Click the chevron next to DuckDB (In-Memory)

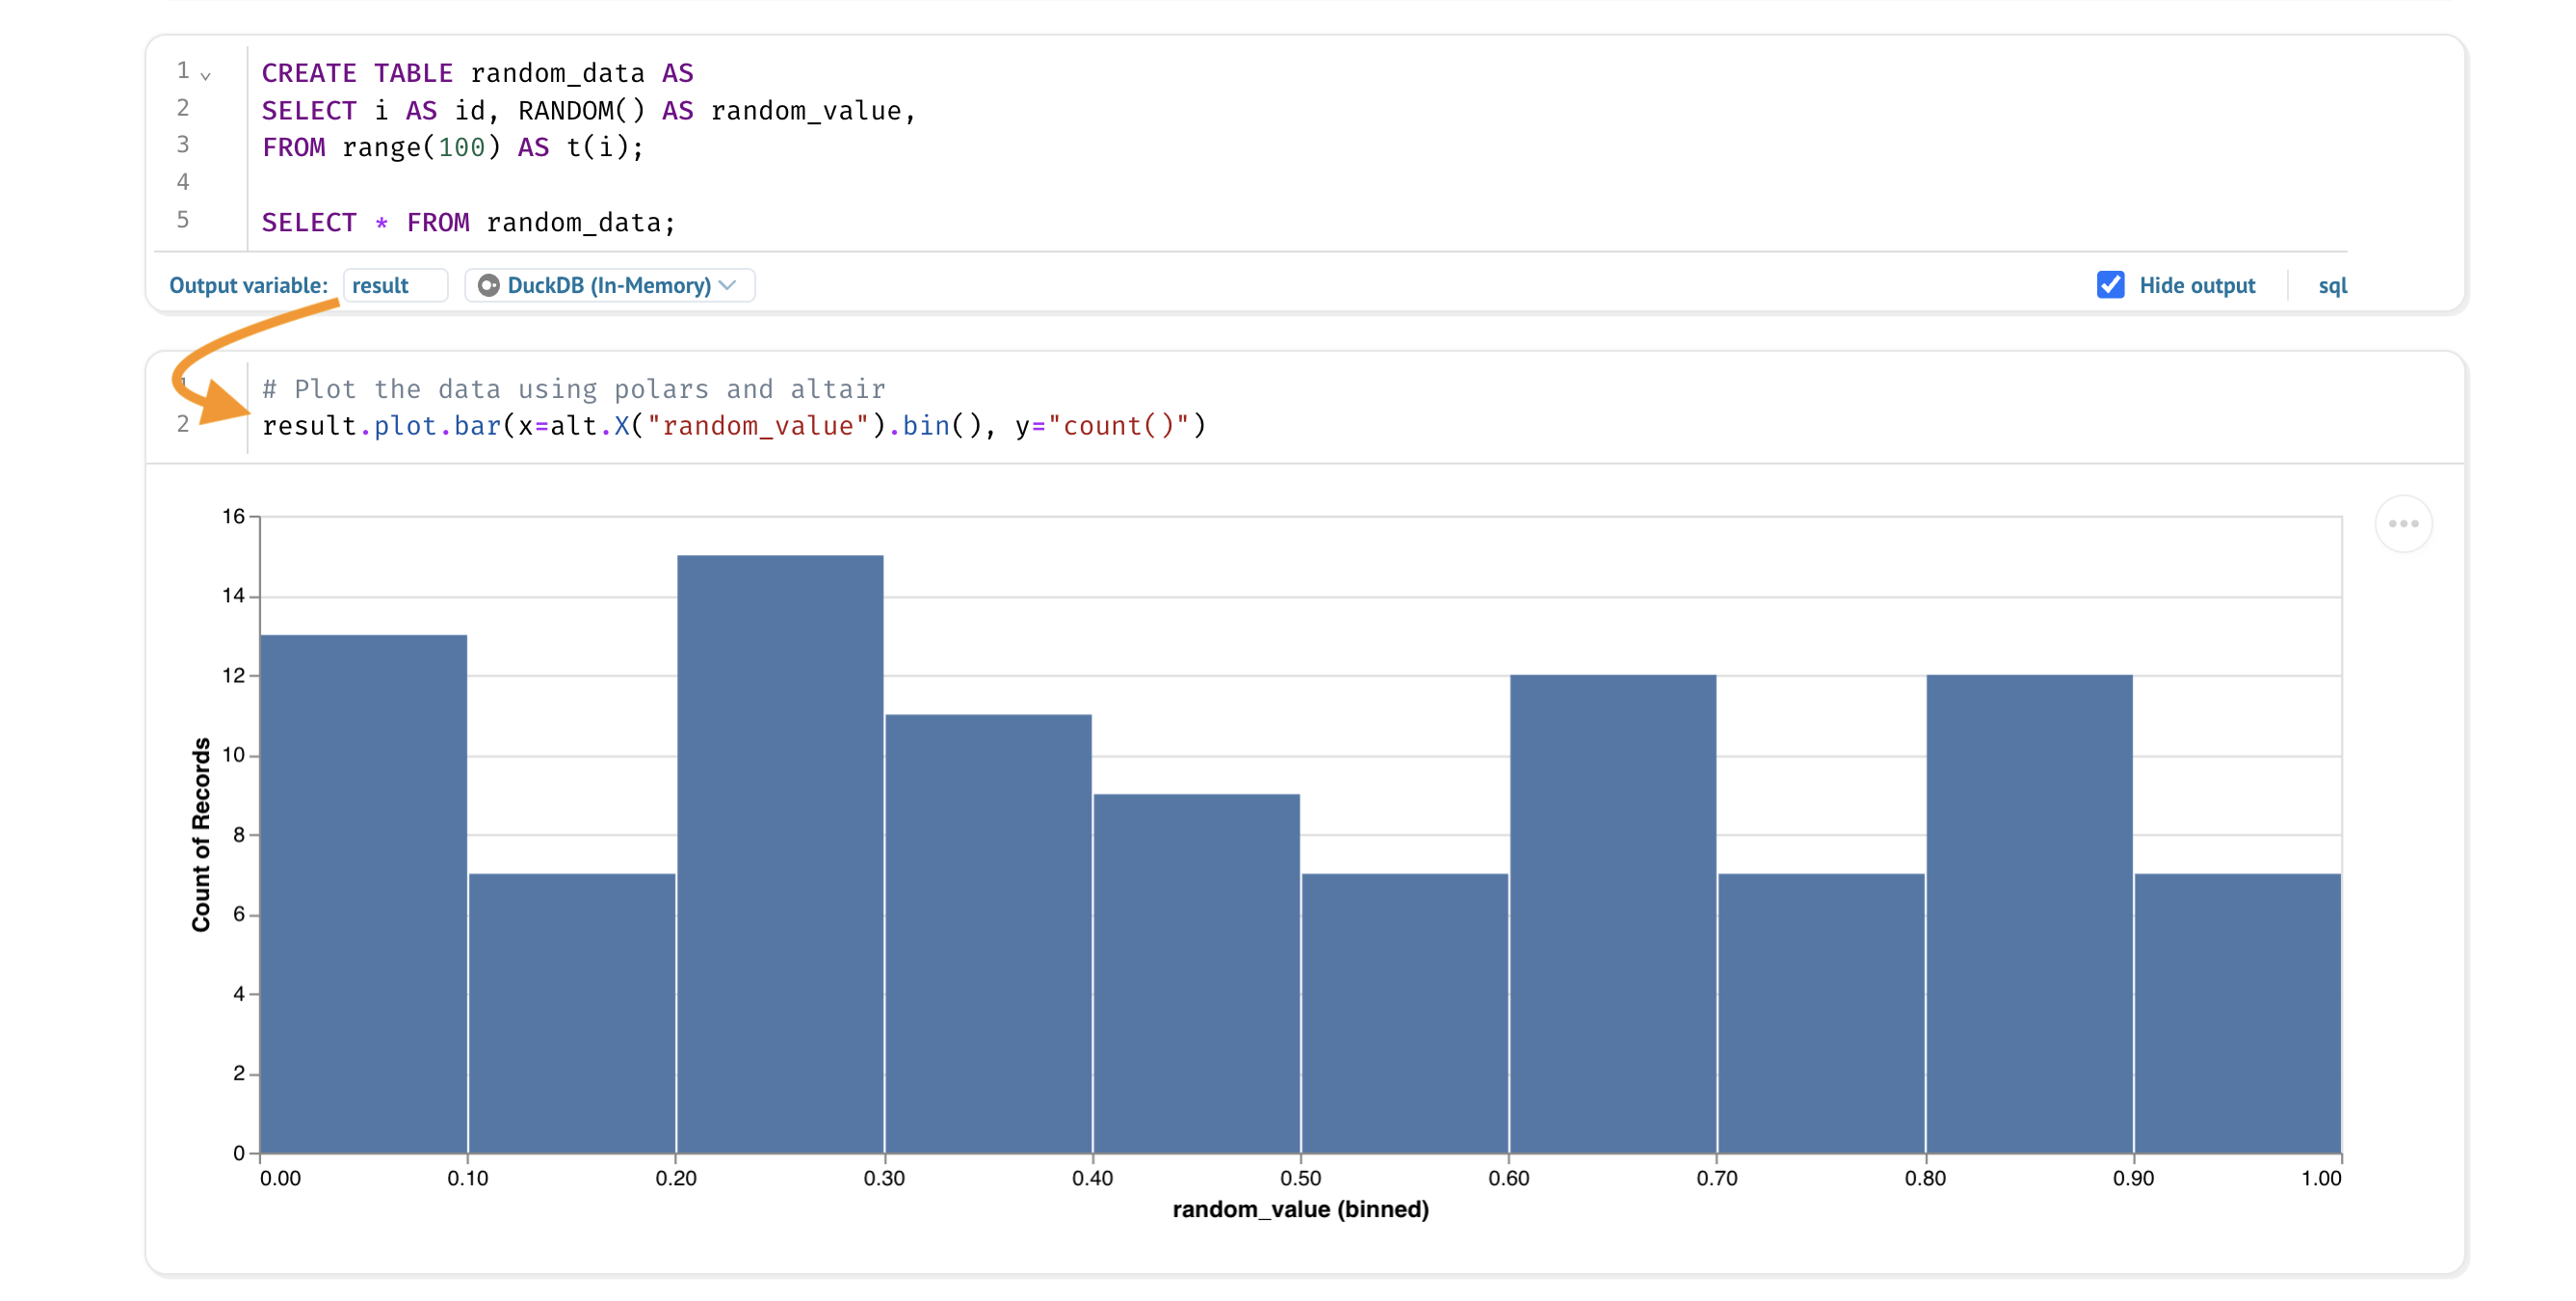728,286
